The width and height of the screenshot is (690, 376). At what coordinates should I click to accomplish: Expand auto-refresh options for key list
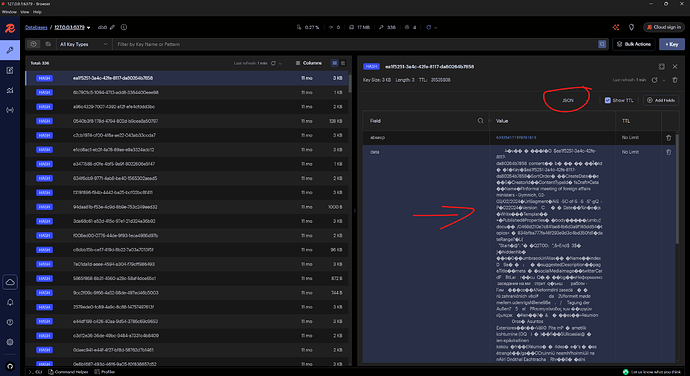[280, 63]
